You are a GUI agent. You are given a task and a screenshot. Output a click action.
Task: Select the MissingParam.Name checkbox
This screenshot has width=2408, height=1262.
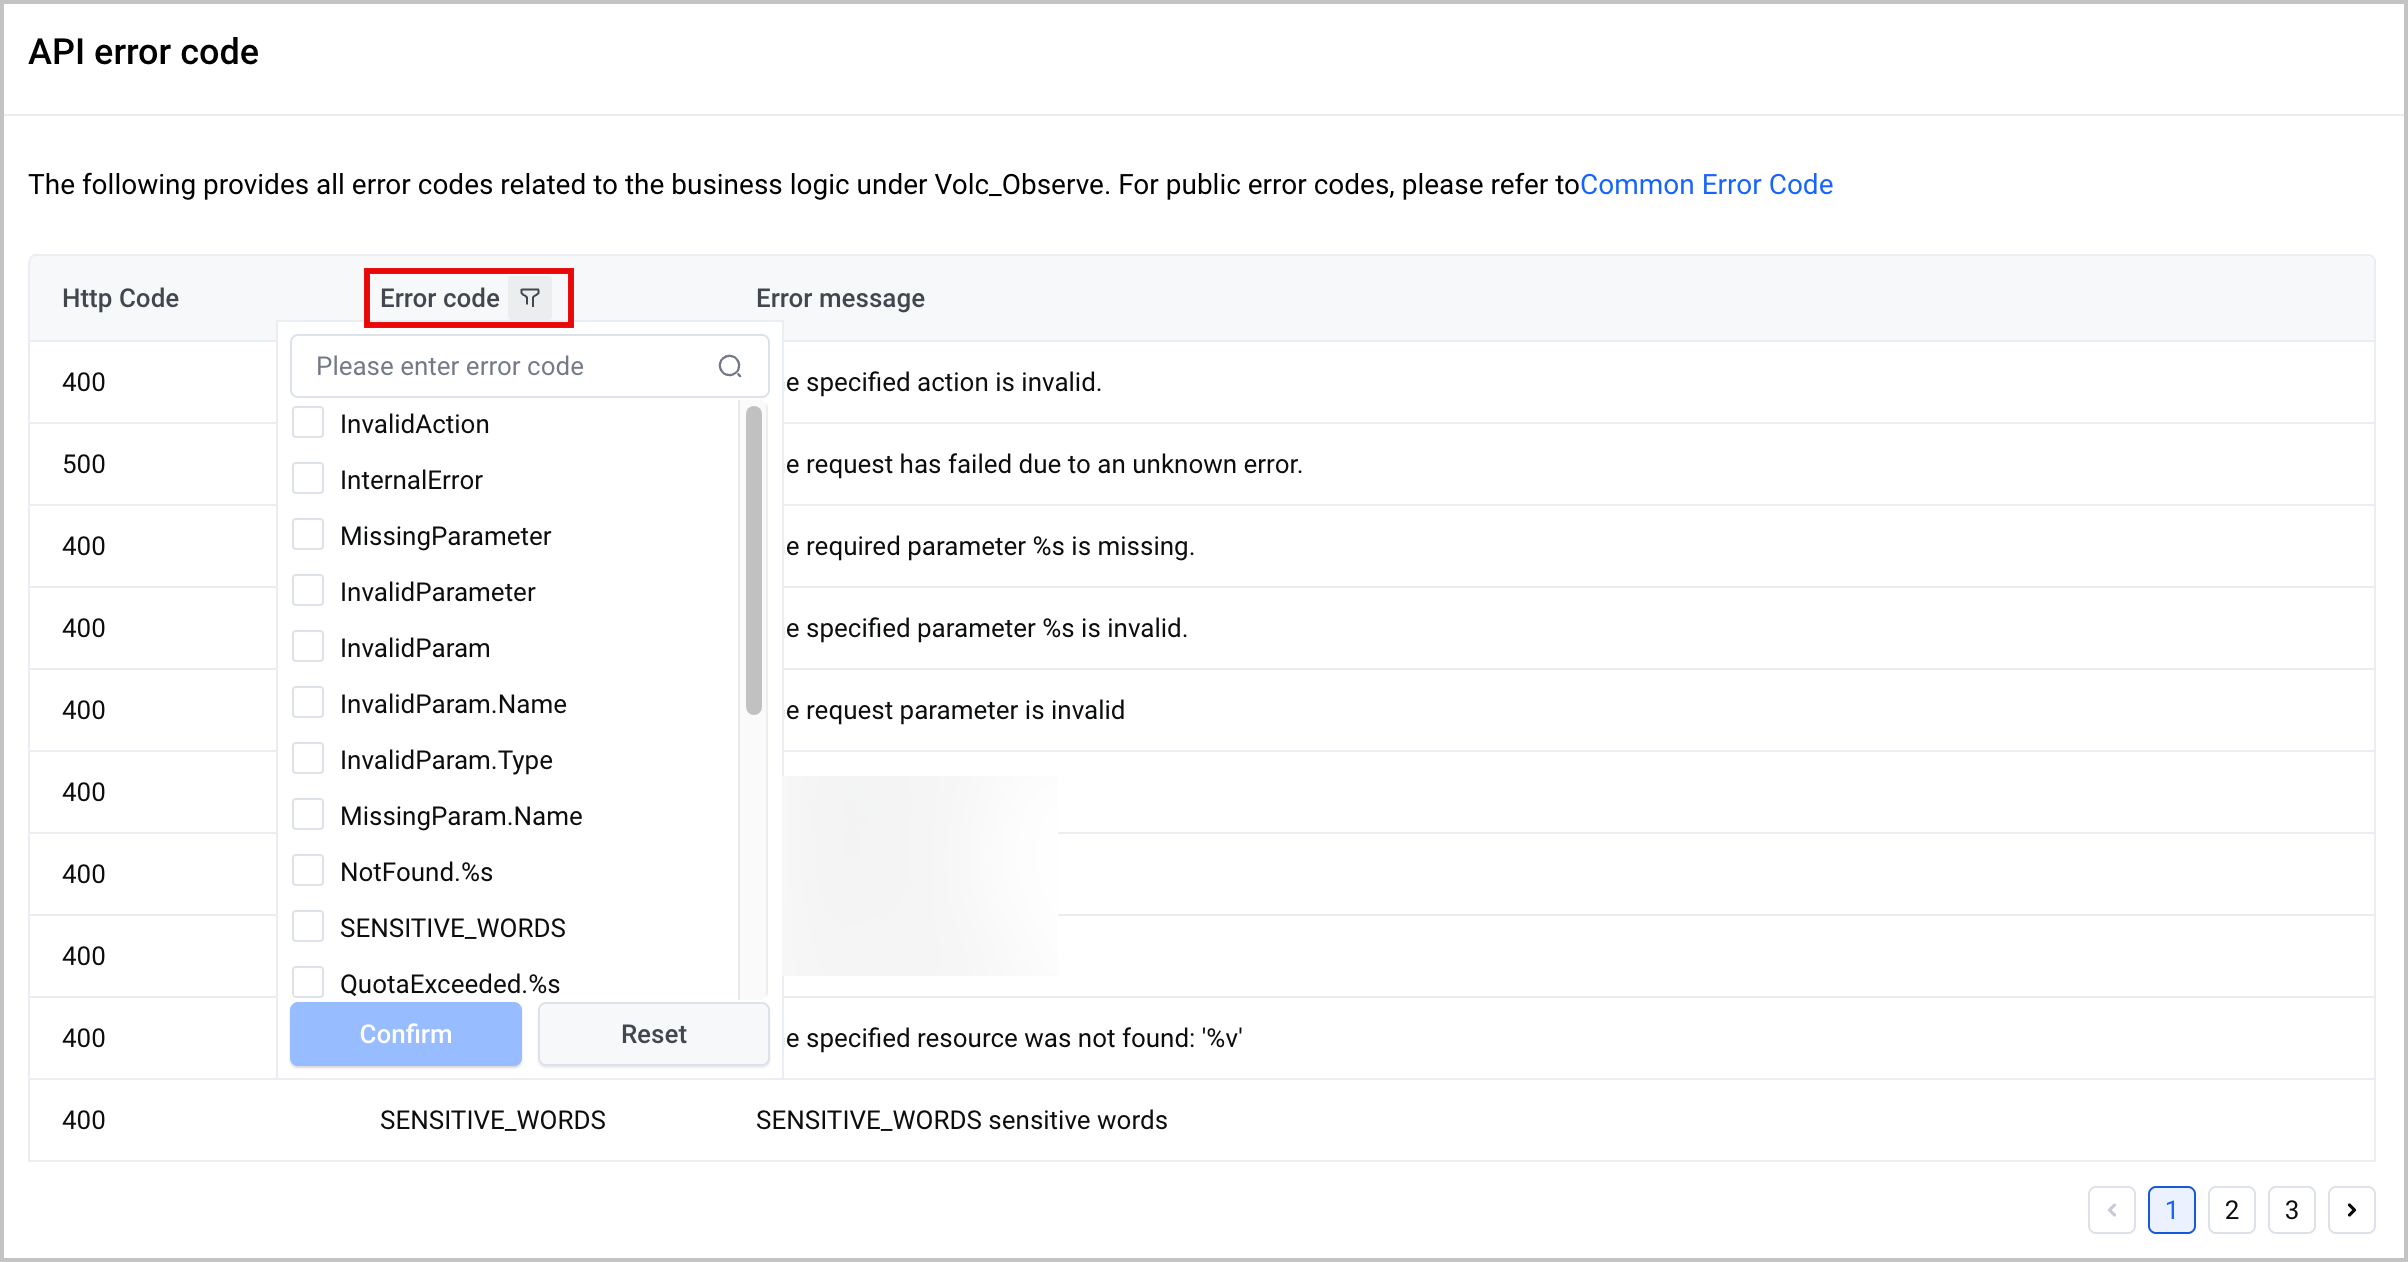pyautogui.click(x=308, y=815)
